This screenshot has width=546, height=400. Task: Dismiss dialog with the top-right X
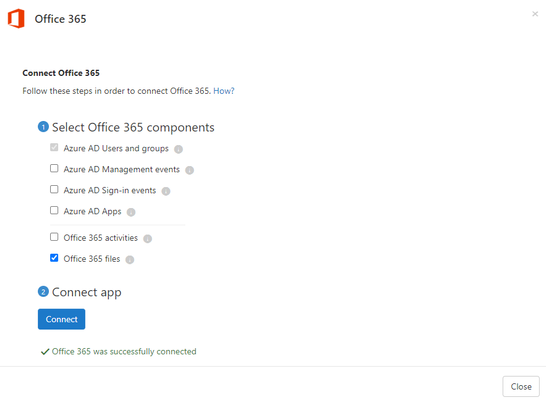pos(535,14)
